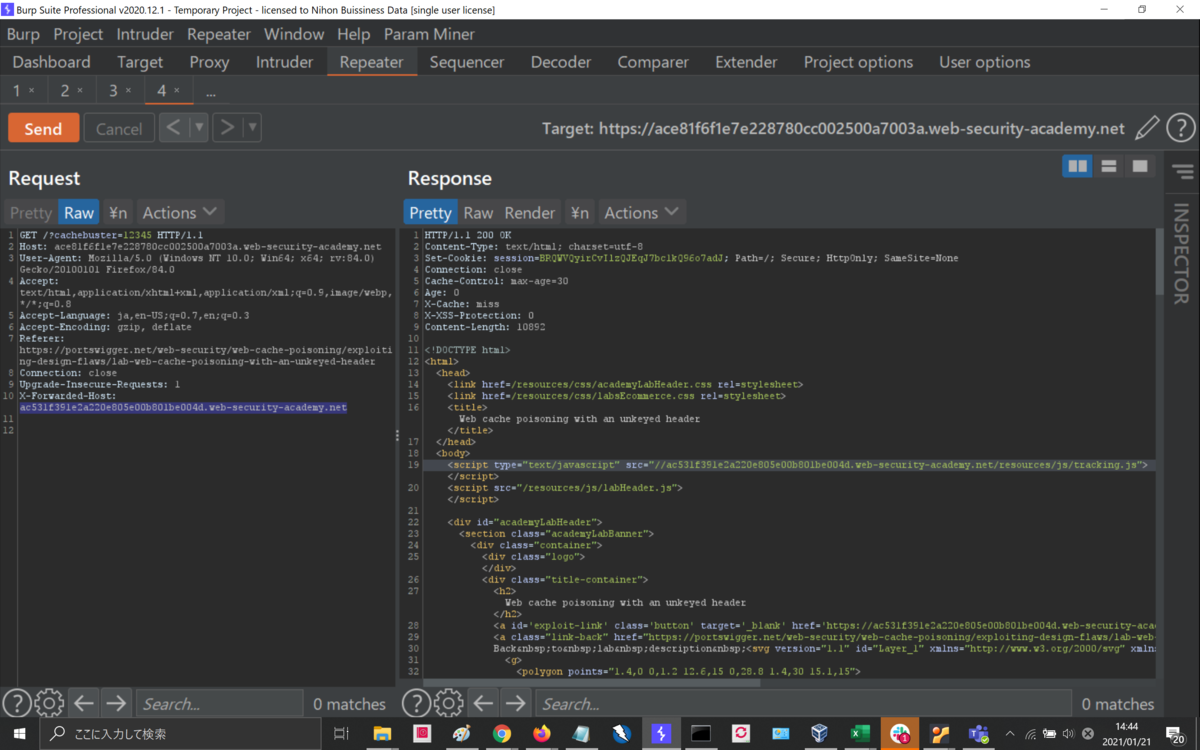Open the Project options tab
The image size is (1200, 750).
(x=858, y=62)
